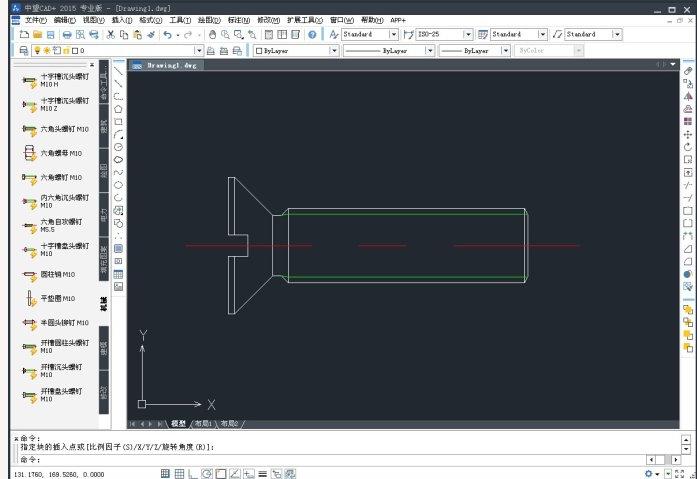This screenshot has width=697, height=479.
Task: Open the text style Standard dropdown
Action: point(393,34)
